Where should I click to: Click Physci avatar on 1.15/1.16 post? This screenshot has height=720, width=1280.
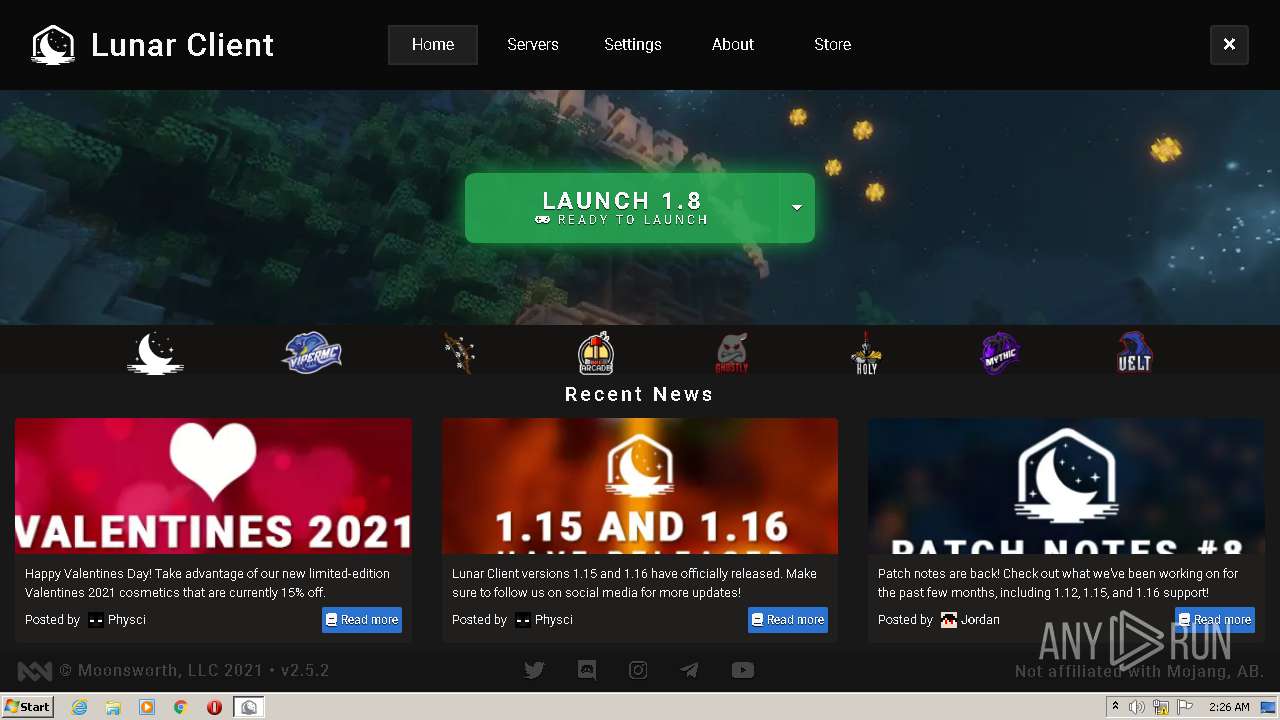click(523, 620)
